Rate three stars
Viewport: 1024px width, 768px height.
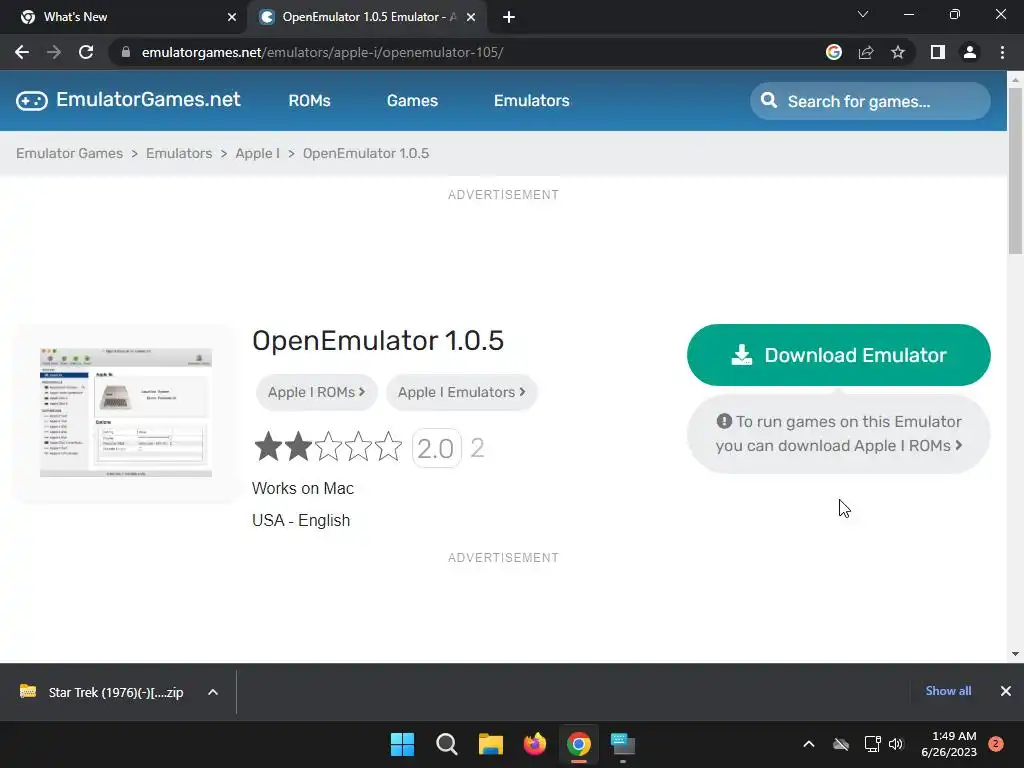coord(328,447)
